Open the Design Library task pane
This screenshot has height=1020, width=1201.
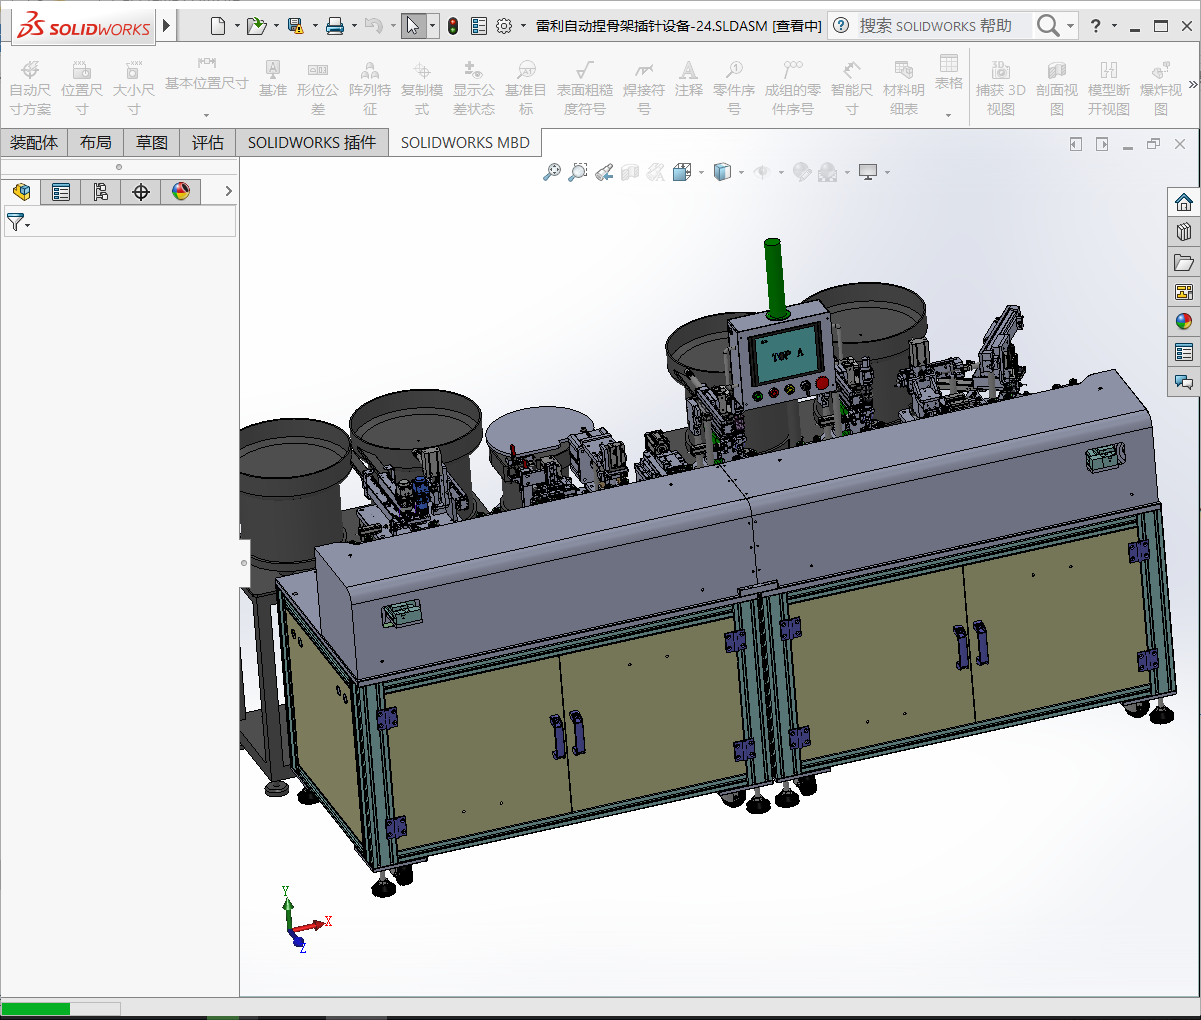(x=1184, y=232)
